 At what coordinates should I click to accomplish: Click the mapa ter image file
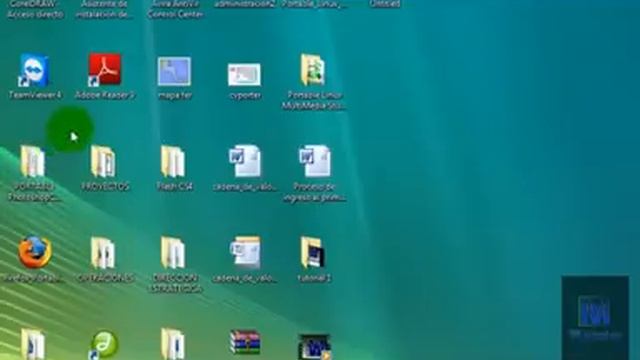[174, 71]
